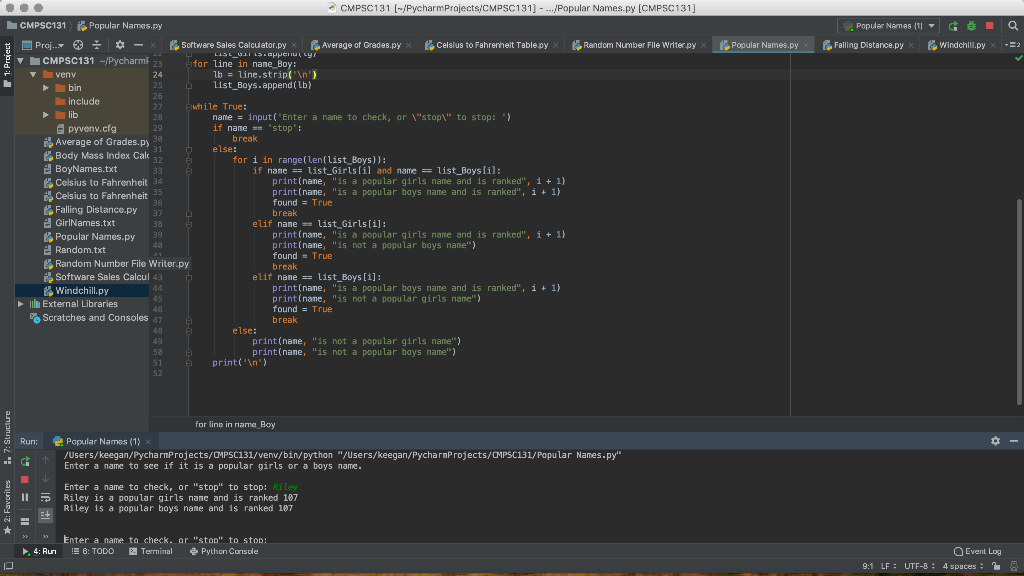Toggle the 7: Structure tool window

pyautogui.click(x=7, y=438)
